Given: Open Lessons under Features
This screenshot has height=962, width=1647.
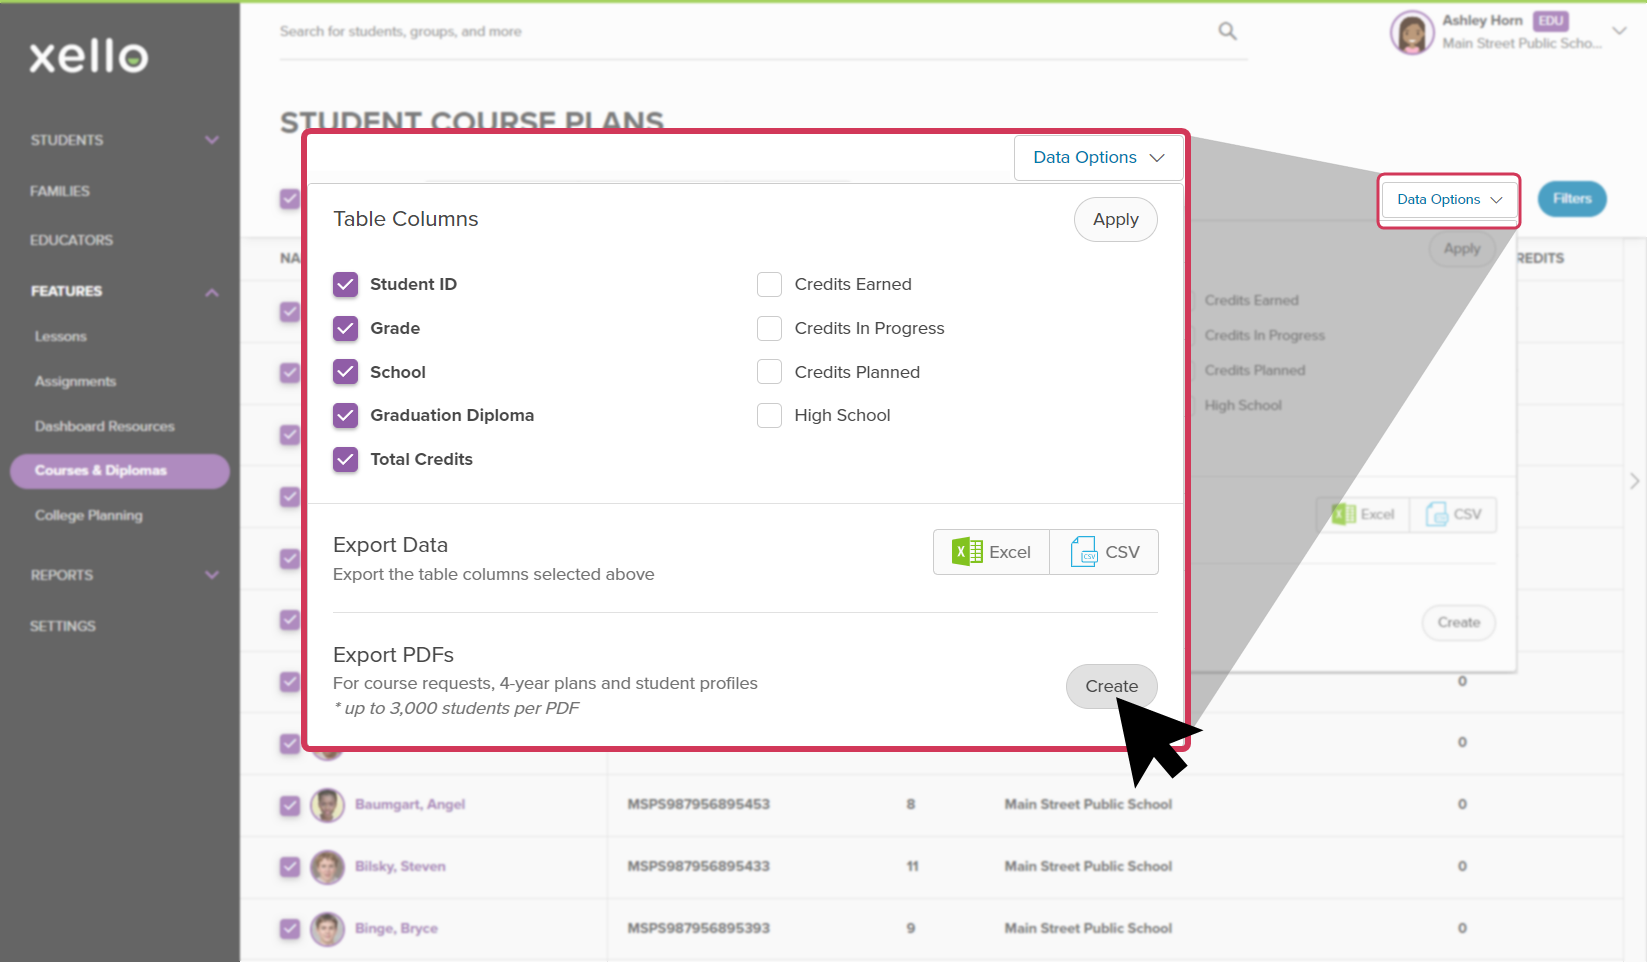Looking at the screenshot, I should (61, 336).
